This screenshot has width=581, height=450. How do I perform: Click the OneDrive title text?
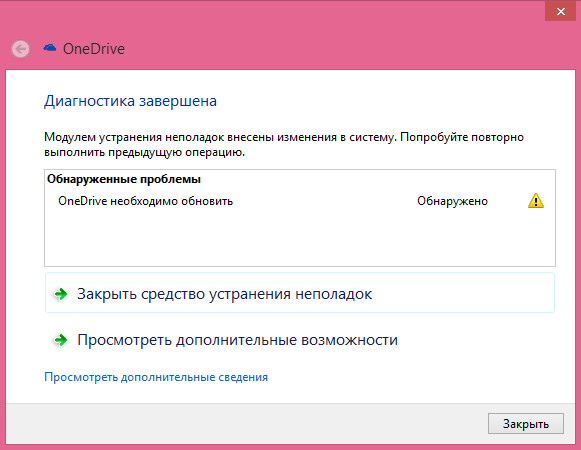pos(94,49)
